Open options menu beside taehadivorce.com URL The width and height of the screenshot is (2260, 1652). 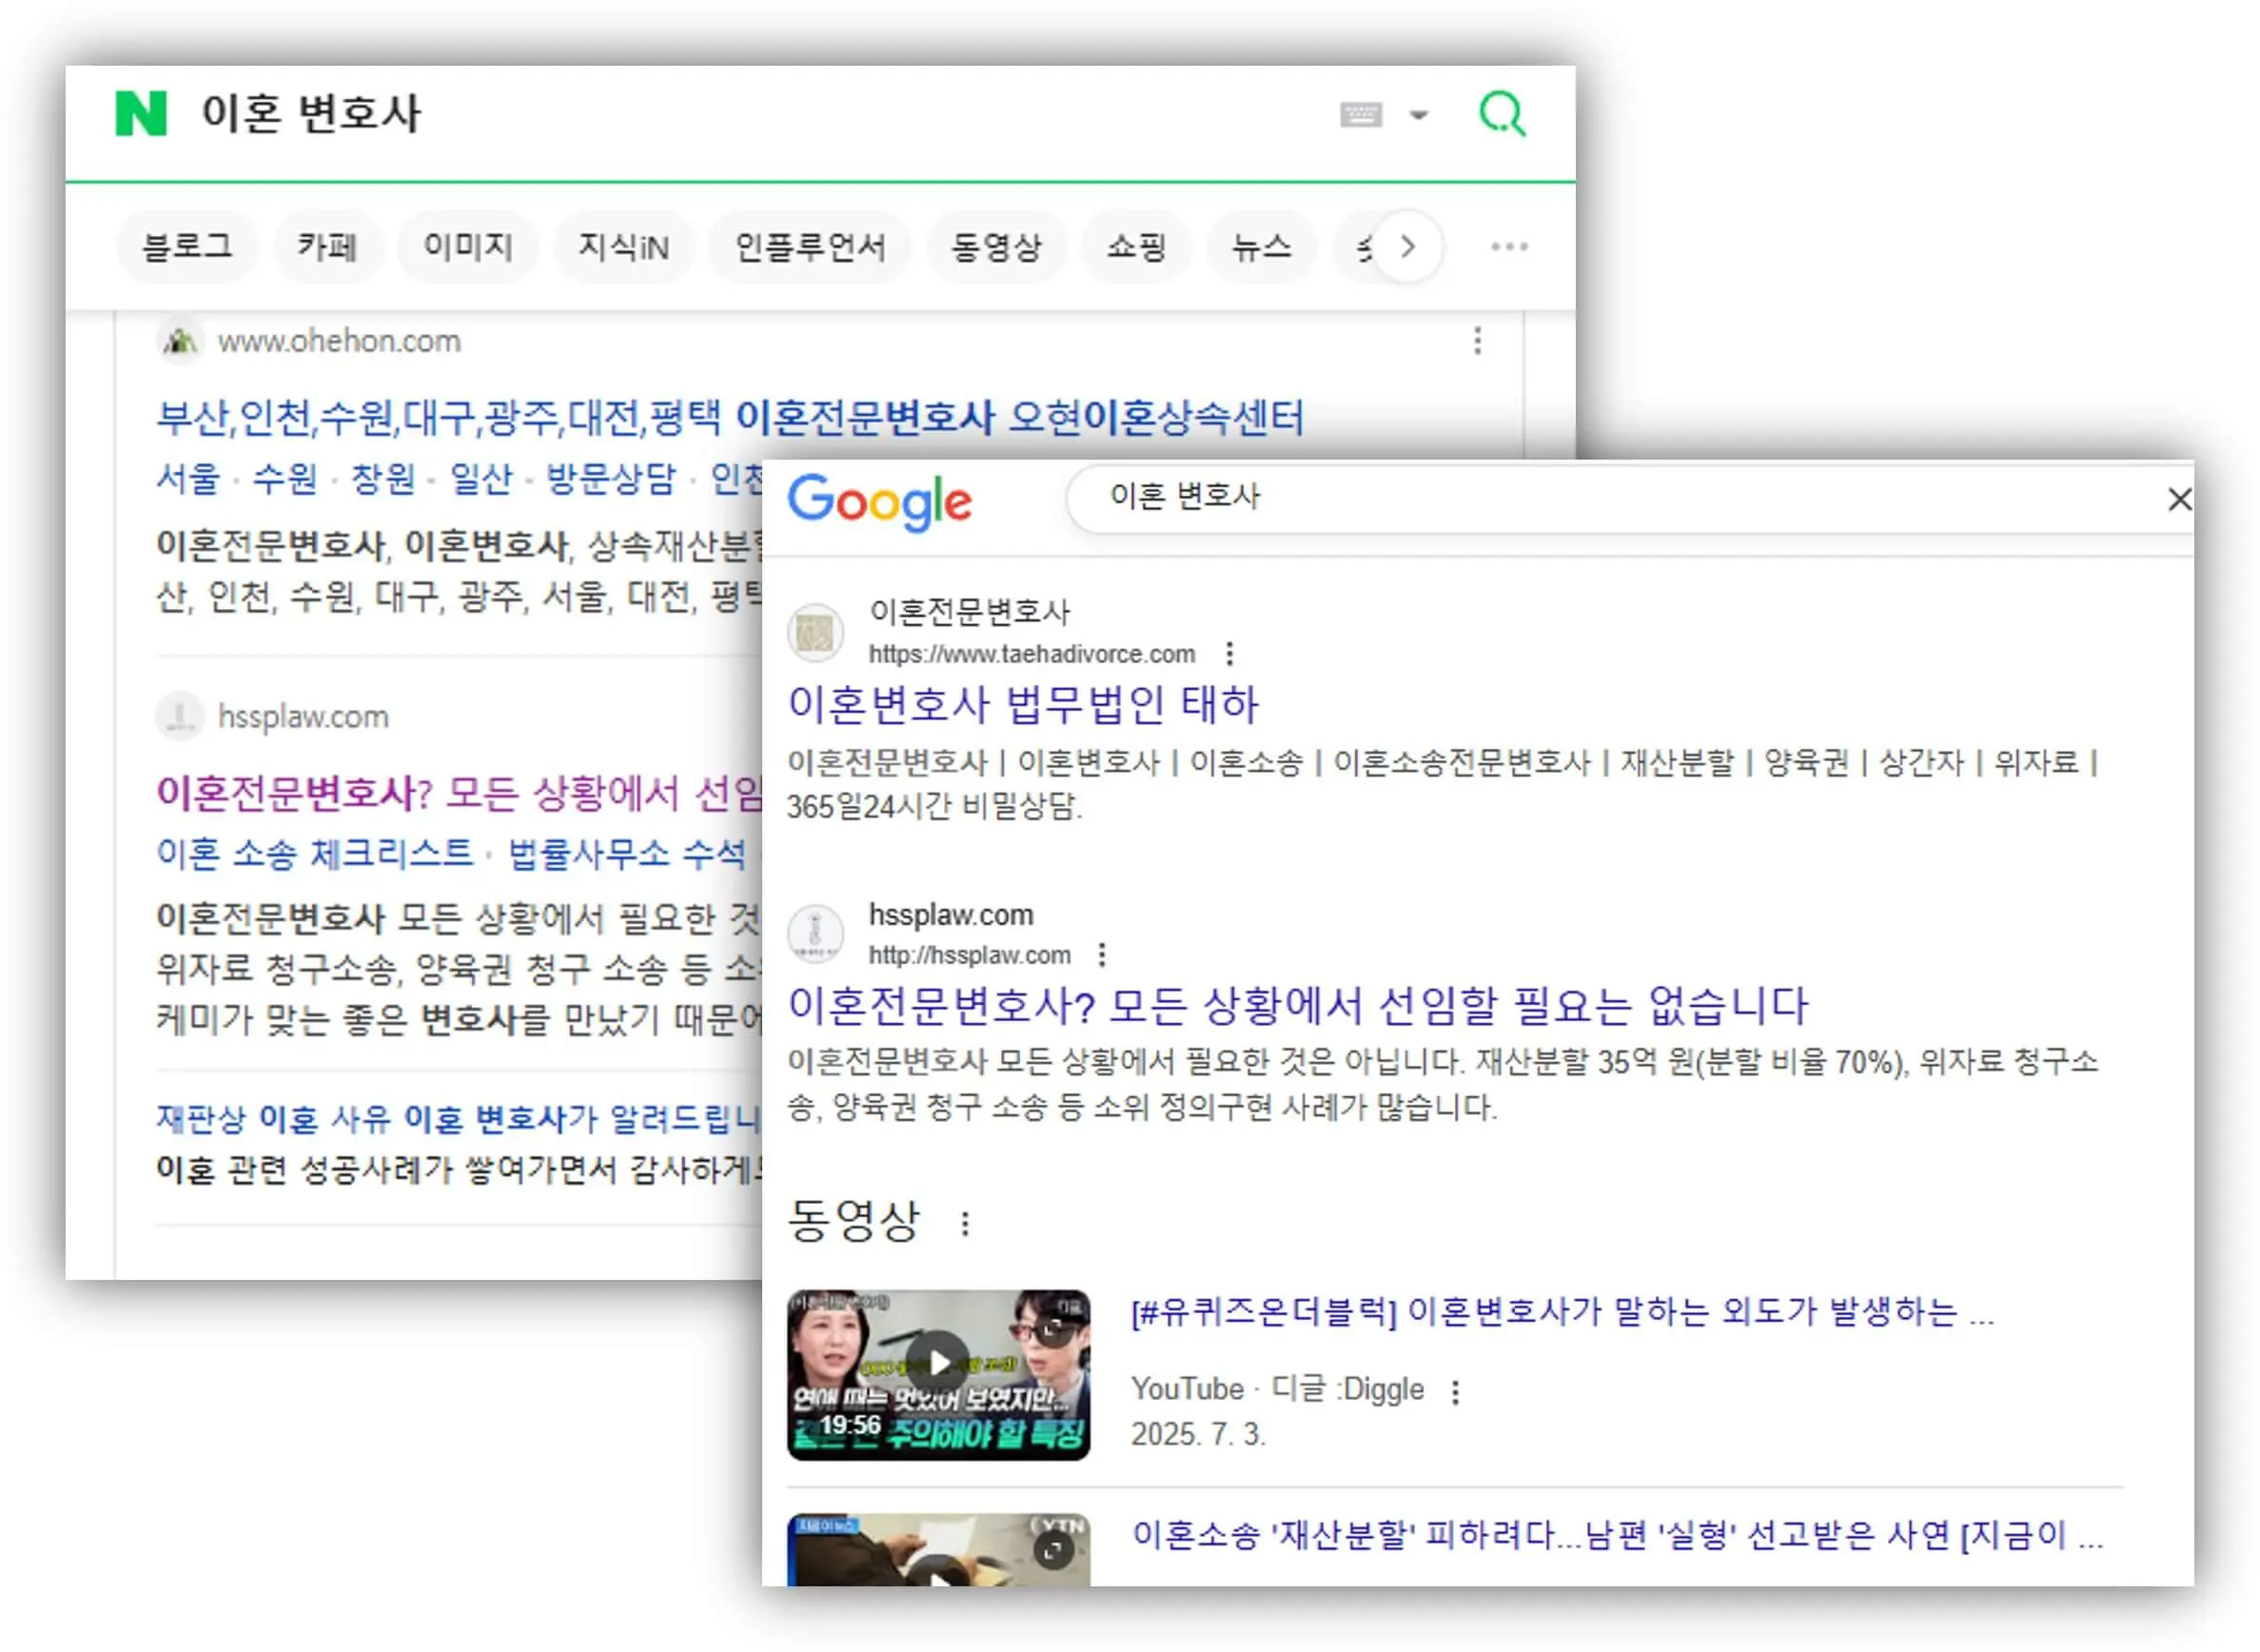[x=1229, y=654]
